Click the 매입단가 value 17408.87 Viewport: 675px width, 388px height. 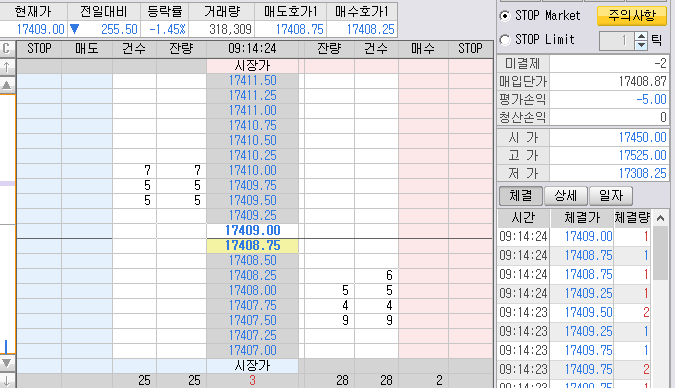(x=643, y=81)
